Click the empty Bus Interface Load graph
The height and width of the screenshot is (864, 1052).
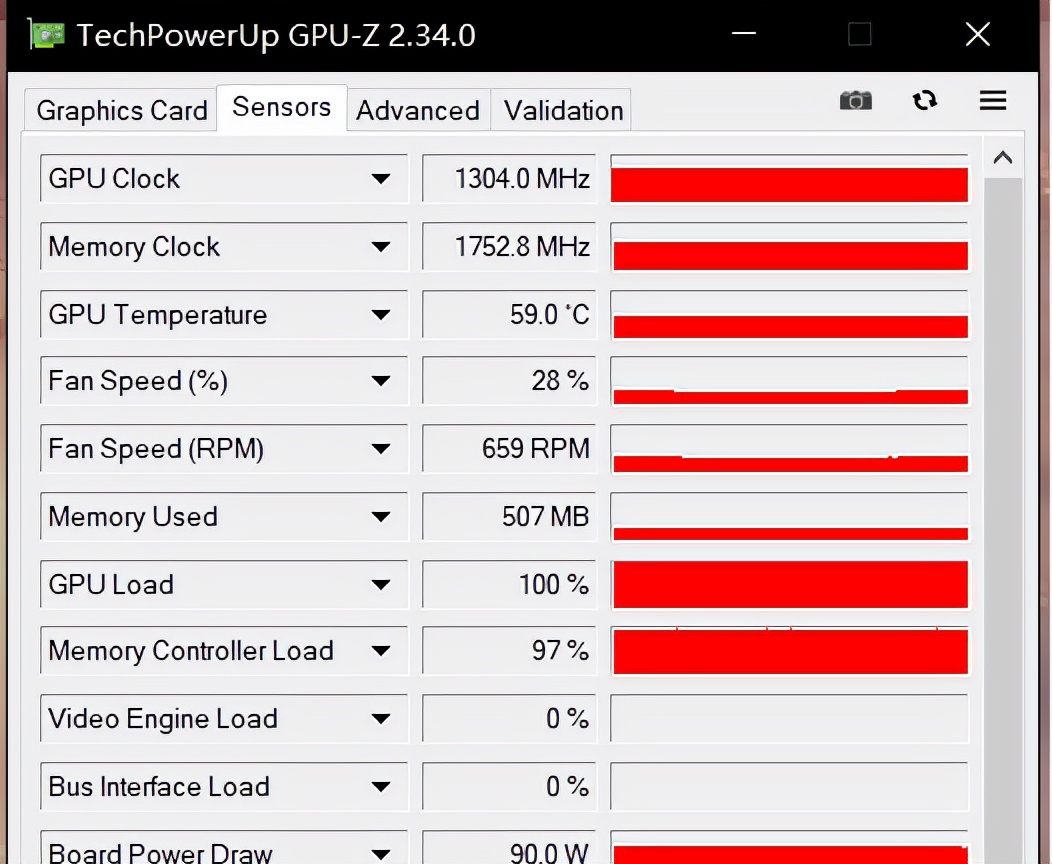pyautogui.click(x=790, y=786)
